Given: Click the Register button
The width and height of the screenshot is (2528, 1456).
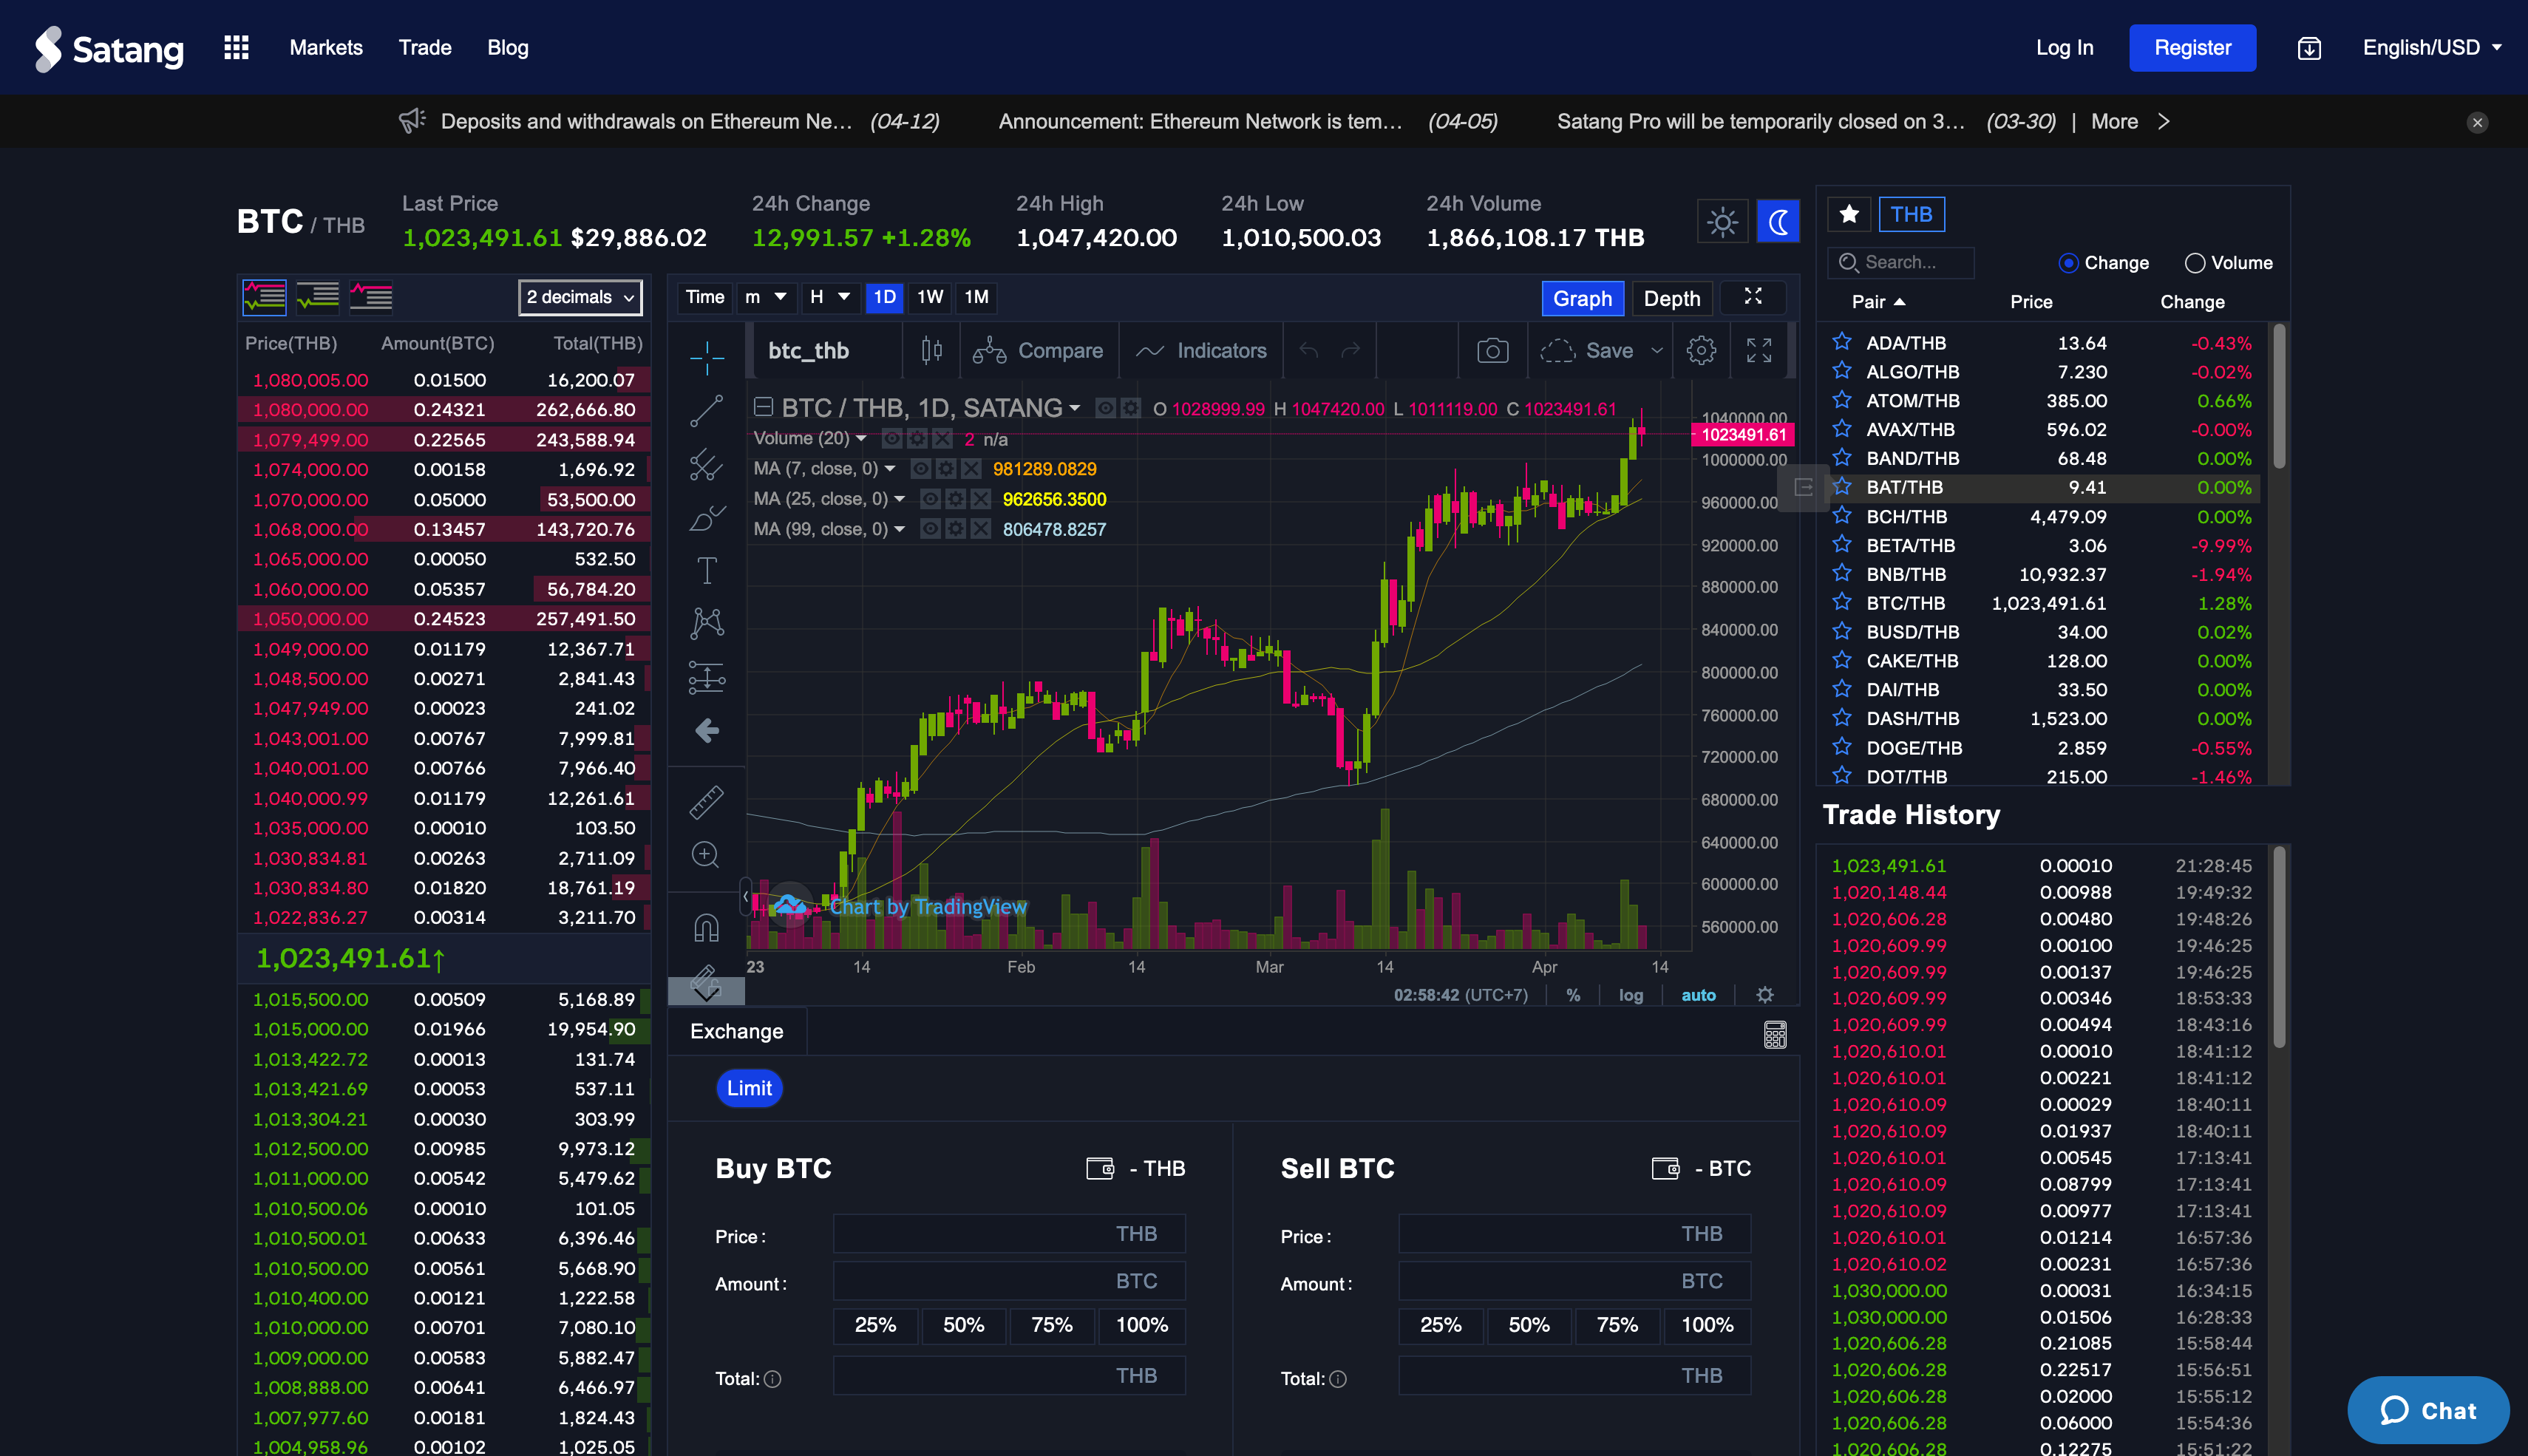Looking at the screenshot, I should click(x=2192, y=48).
